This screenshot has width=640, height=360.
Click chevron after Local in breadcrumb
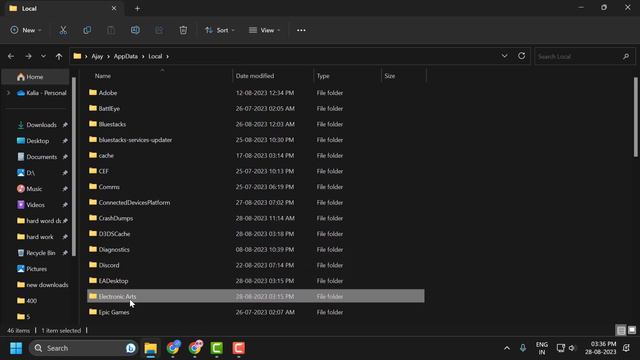pyautogui.click(x=167, y=56)
